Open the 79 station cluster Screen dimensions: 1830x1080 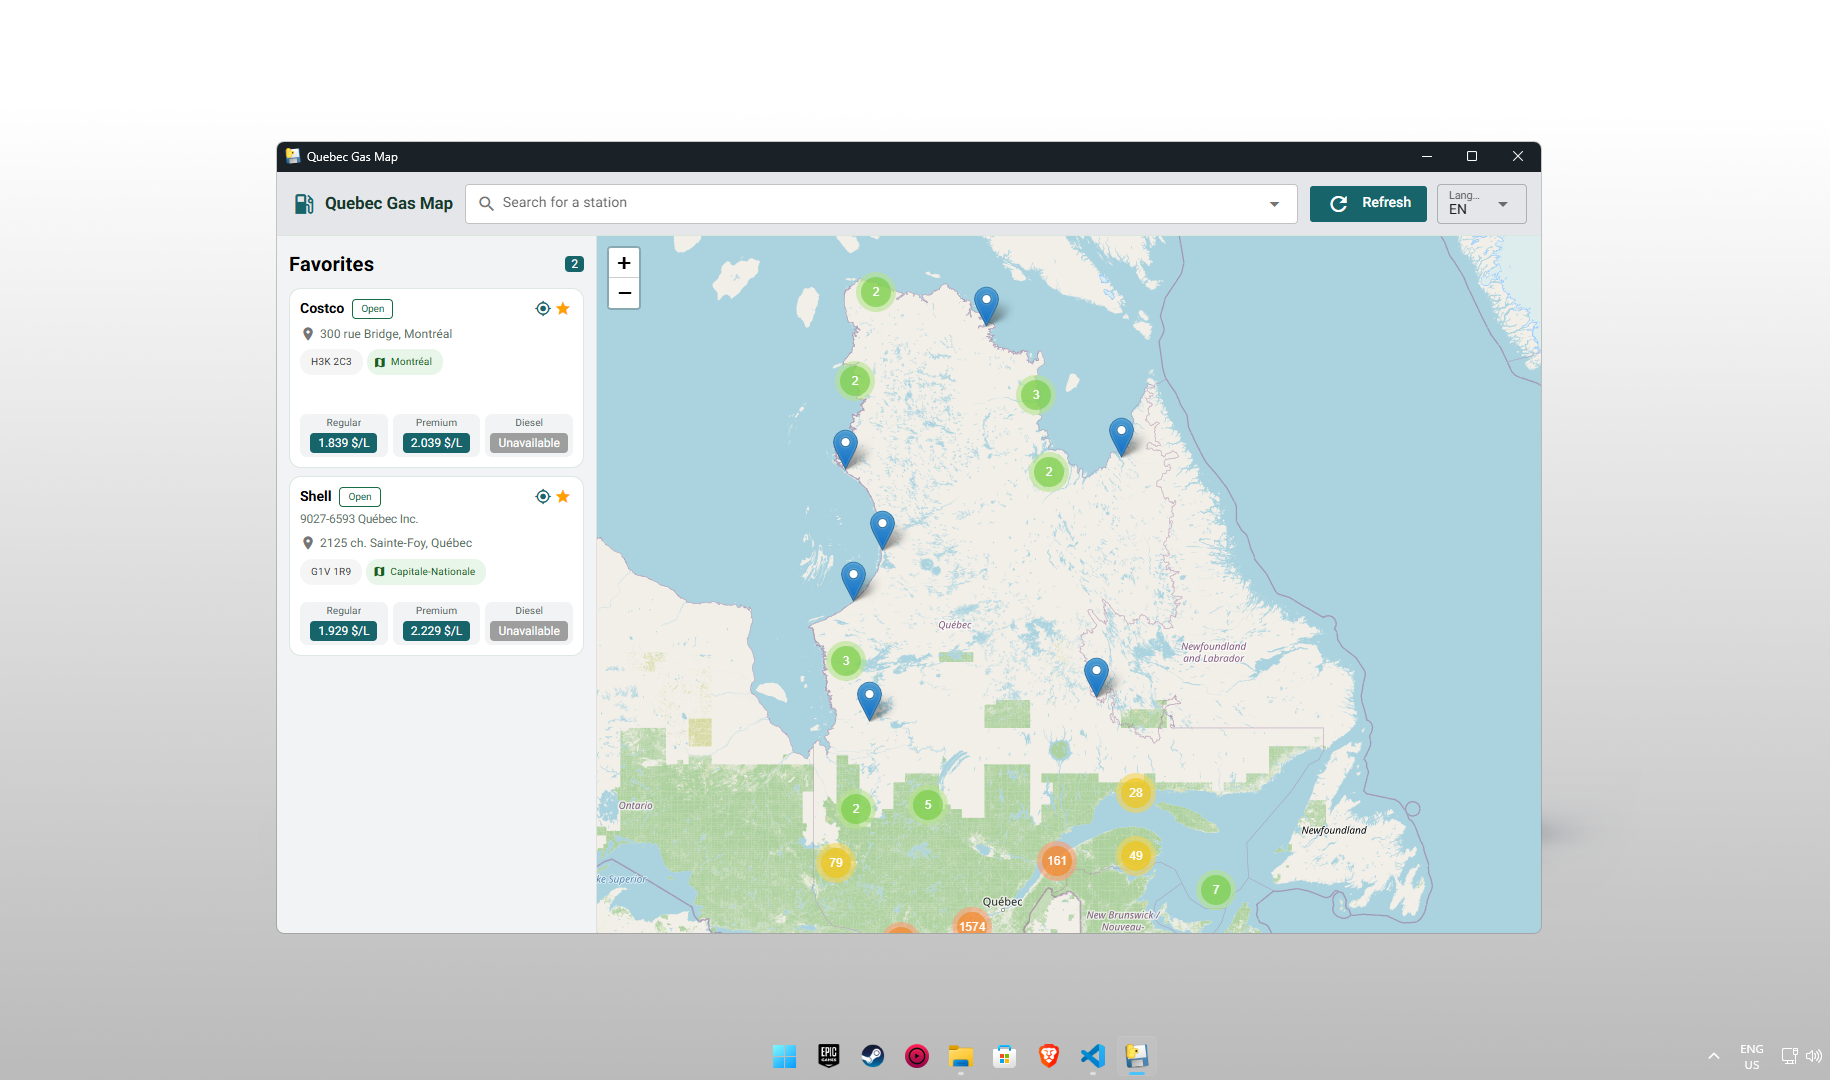click(x=836, y=863)
